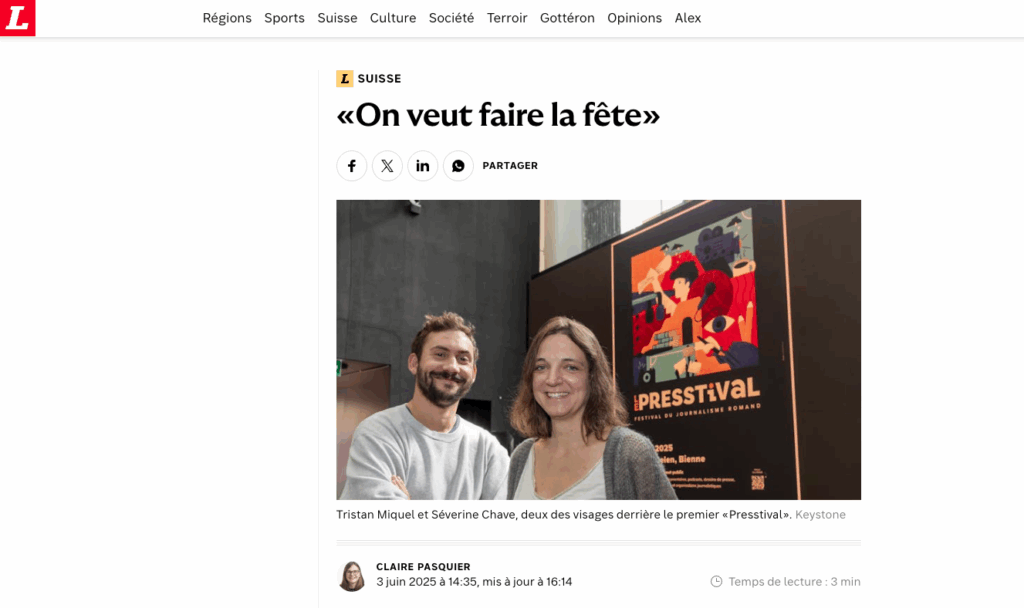Click the clock icon near reading time
The height and width of the screenshot is (608, 1024).
pyautogui.click(x=716, y=581)
